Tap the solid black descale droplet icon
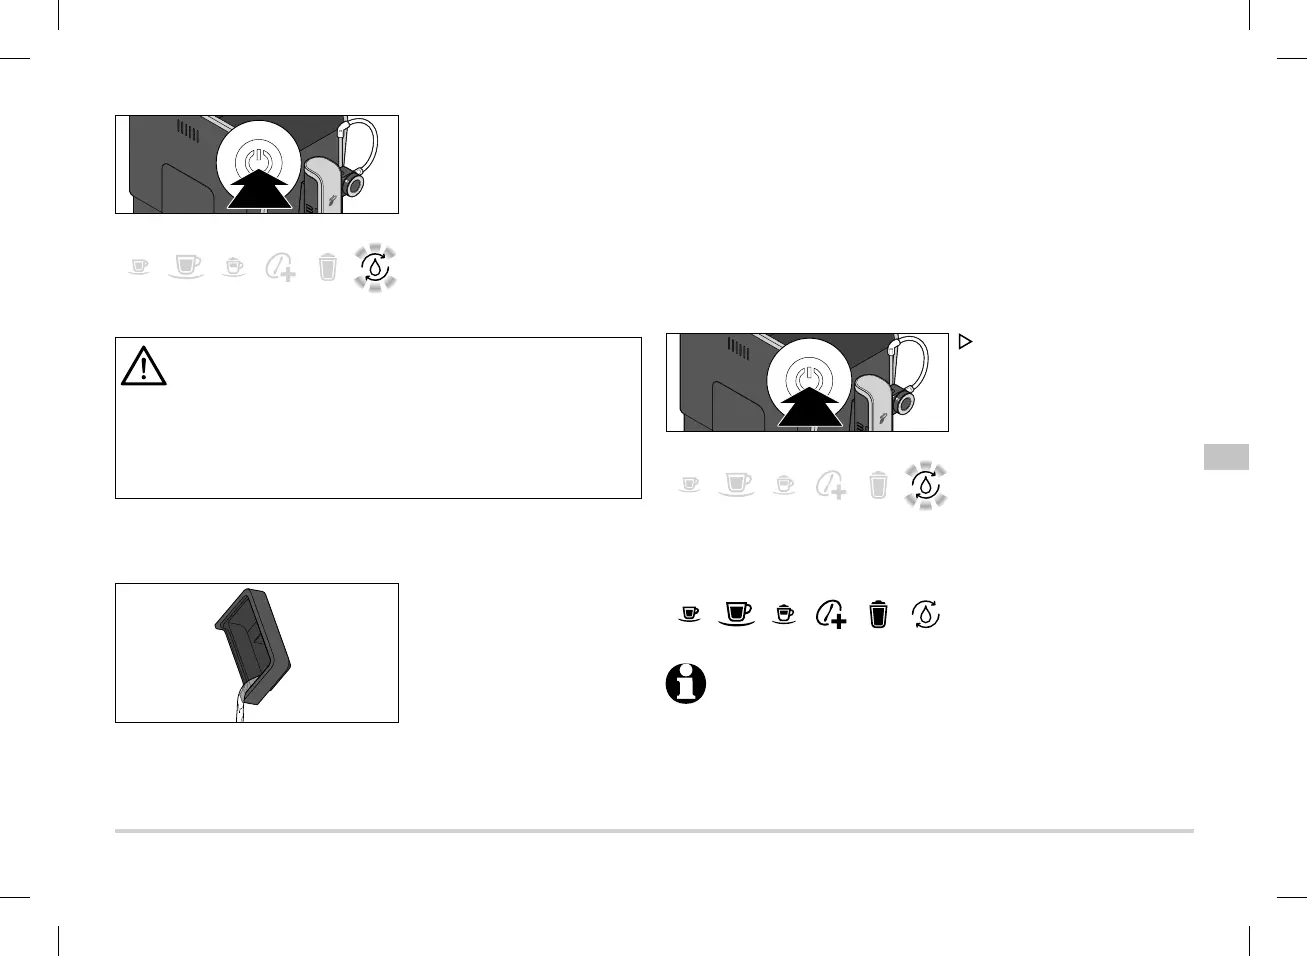 pyautogui.click(x=926, y=613)
